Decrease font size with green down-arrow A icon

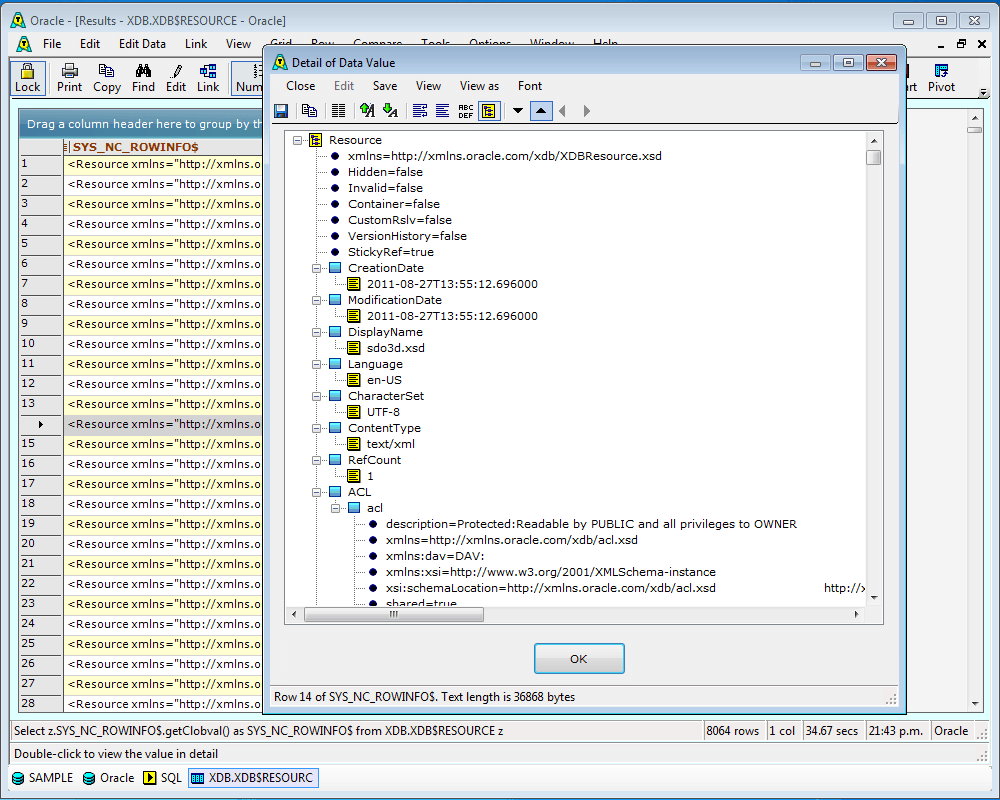click(x=390, y=111)
